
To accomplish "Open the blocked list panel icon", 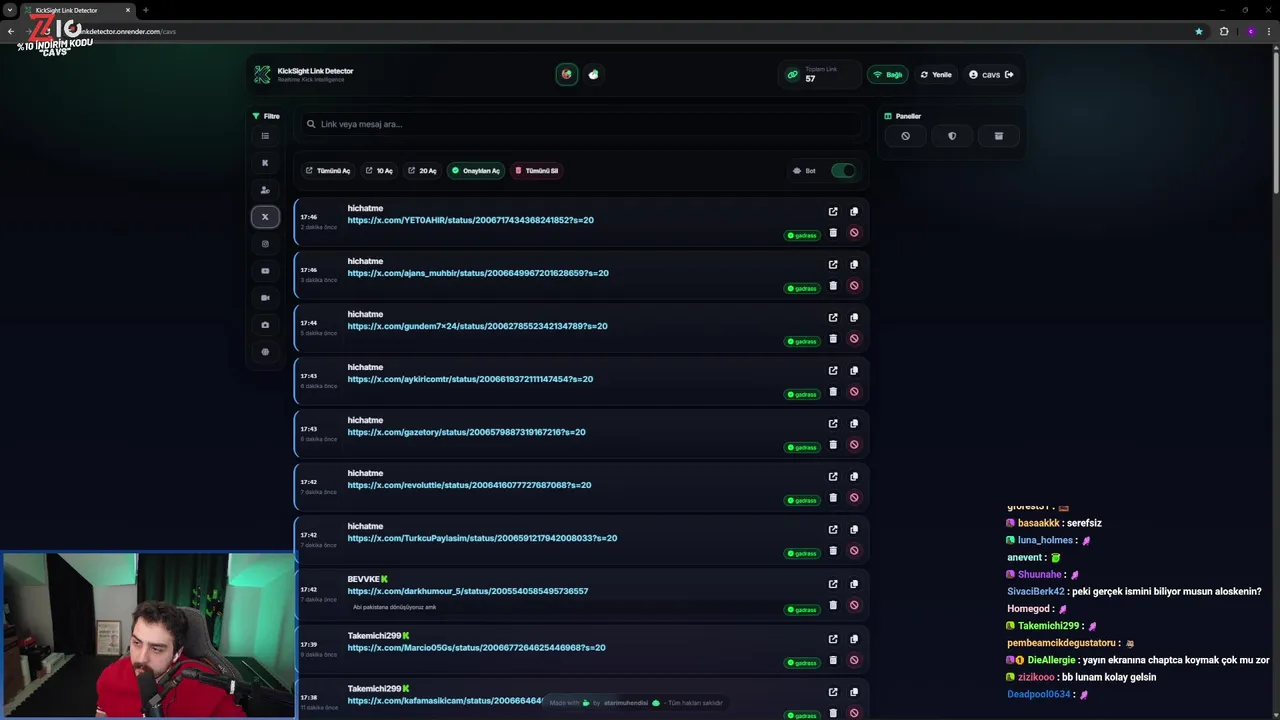I will pos(905,136).
